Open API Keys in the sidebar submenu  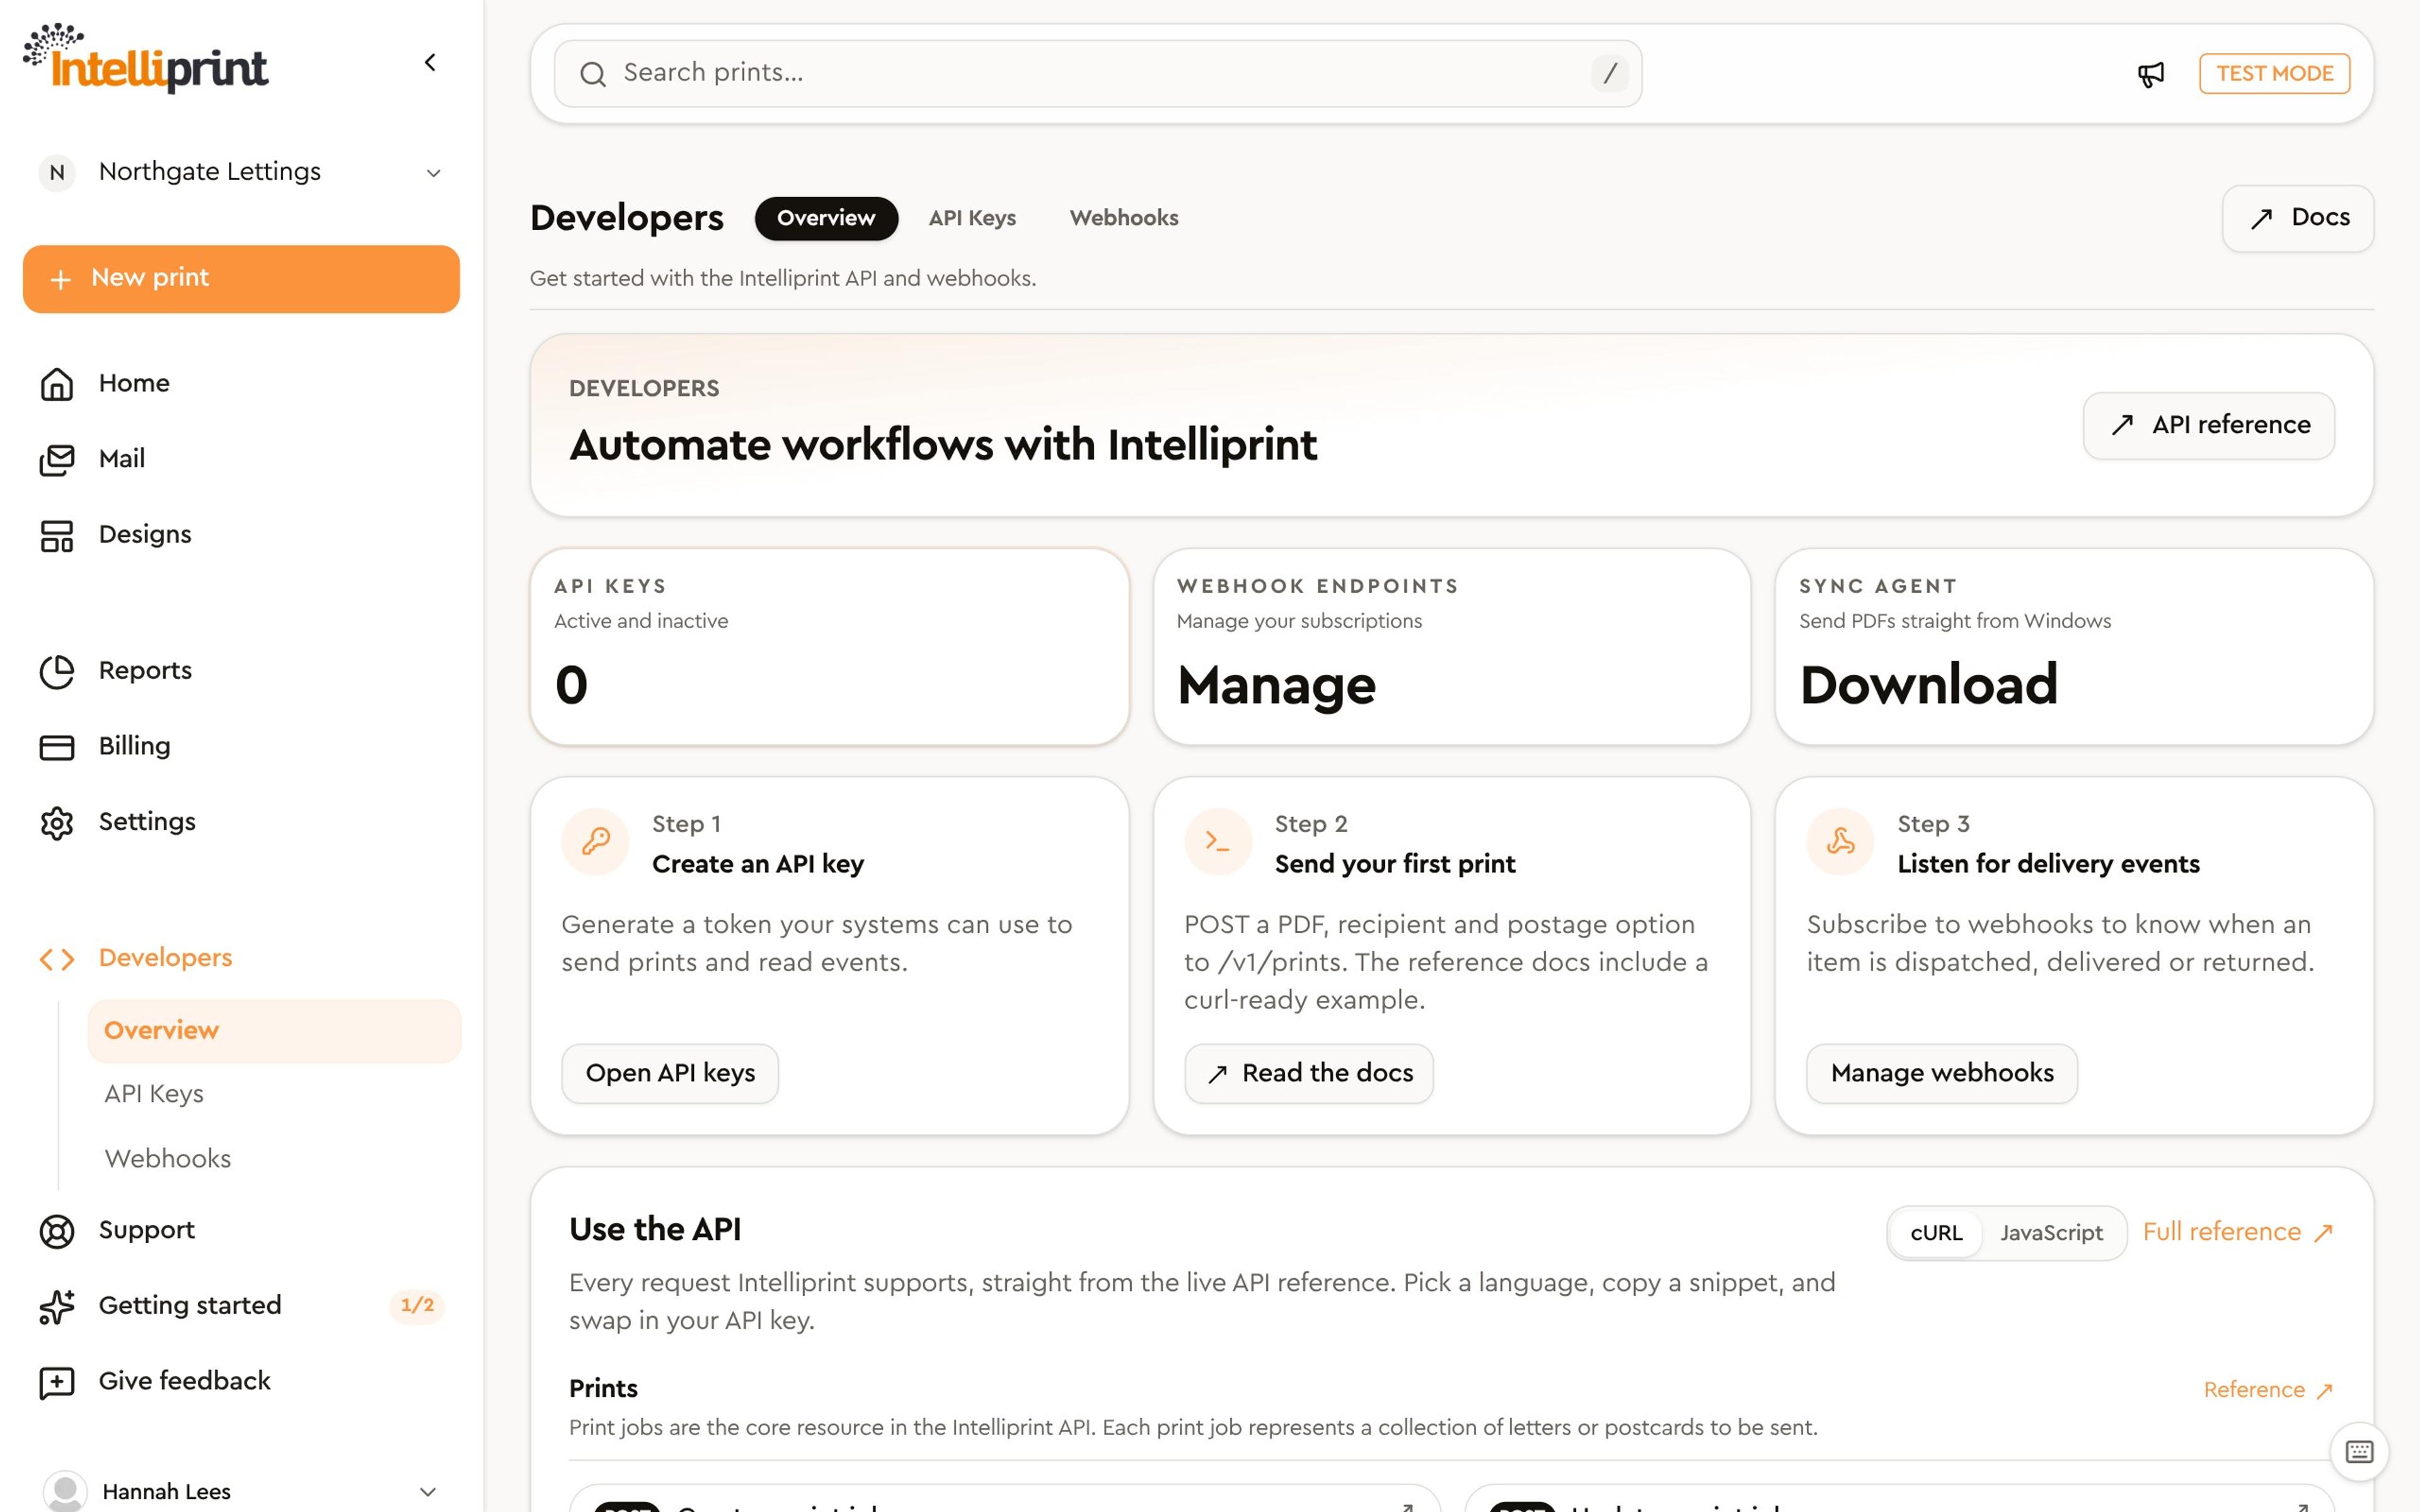pyautogui.click(x=274, y=1094)
